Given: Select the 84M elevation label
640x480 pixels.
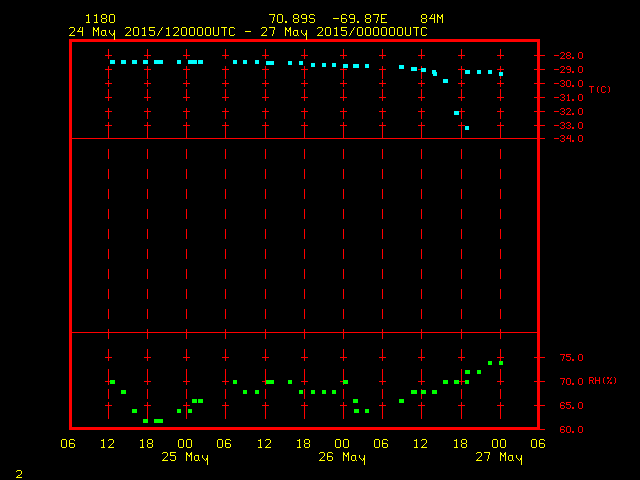Looking at the screenshot, I should 433,19.
